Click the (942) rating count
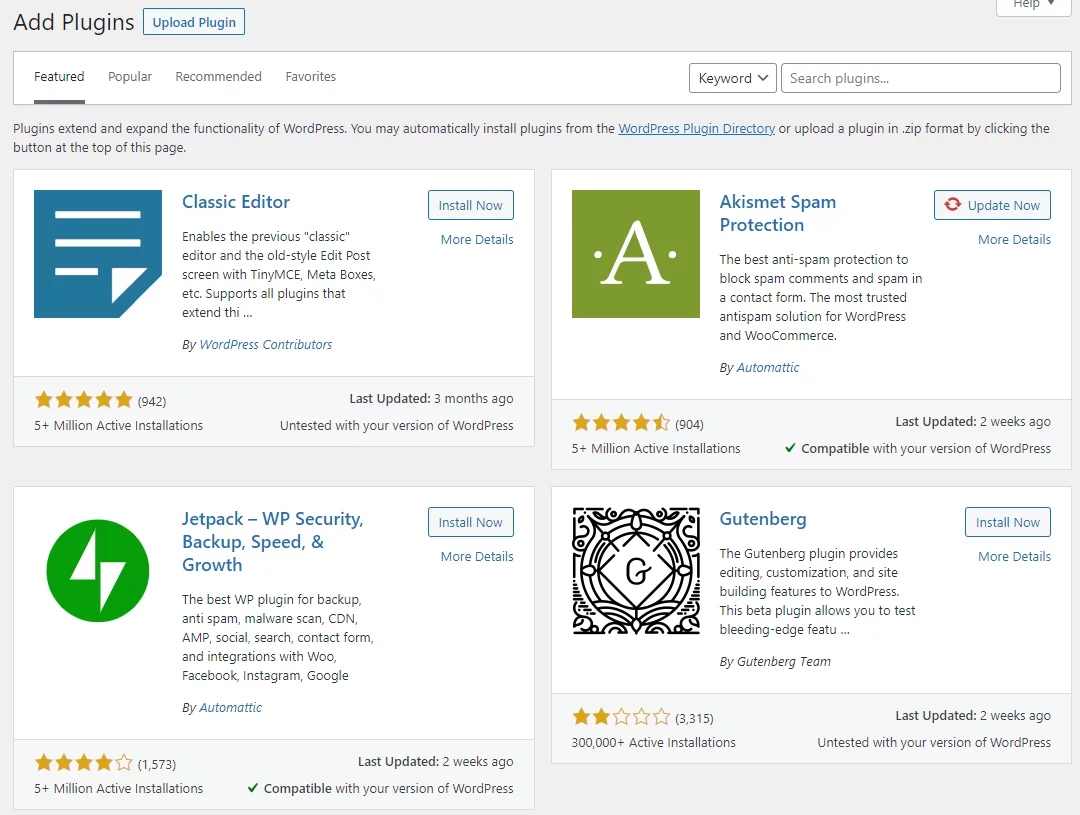Image resolution: width=1080 pixels, height=815 pixels. (x=152, y=401)
